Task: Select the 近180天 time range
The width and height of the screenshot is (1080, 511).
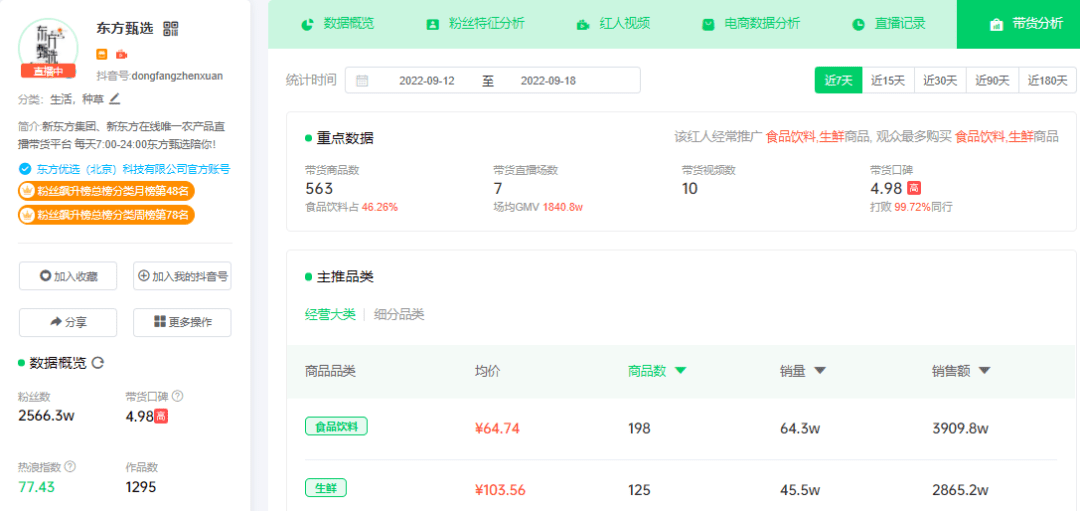Action: 1048,80
